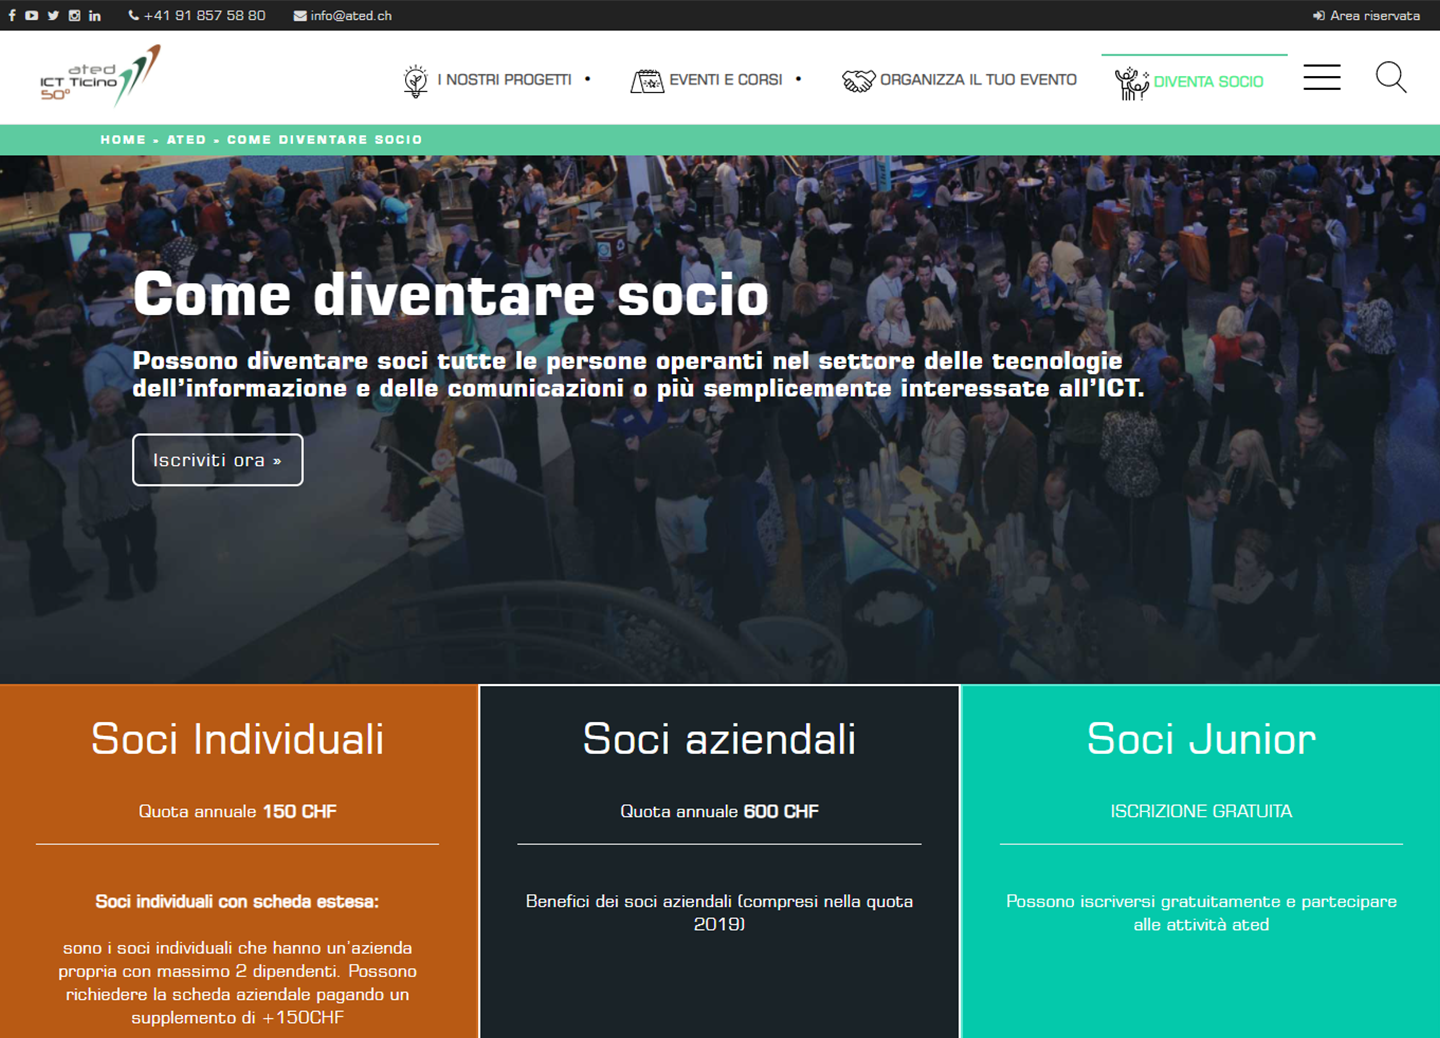Click the Iscriviti ora button
The image size is (1440, 1038).
pyautogui.click(x=218, y=460)
